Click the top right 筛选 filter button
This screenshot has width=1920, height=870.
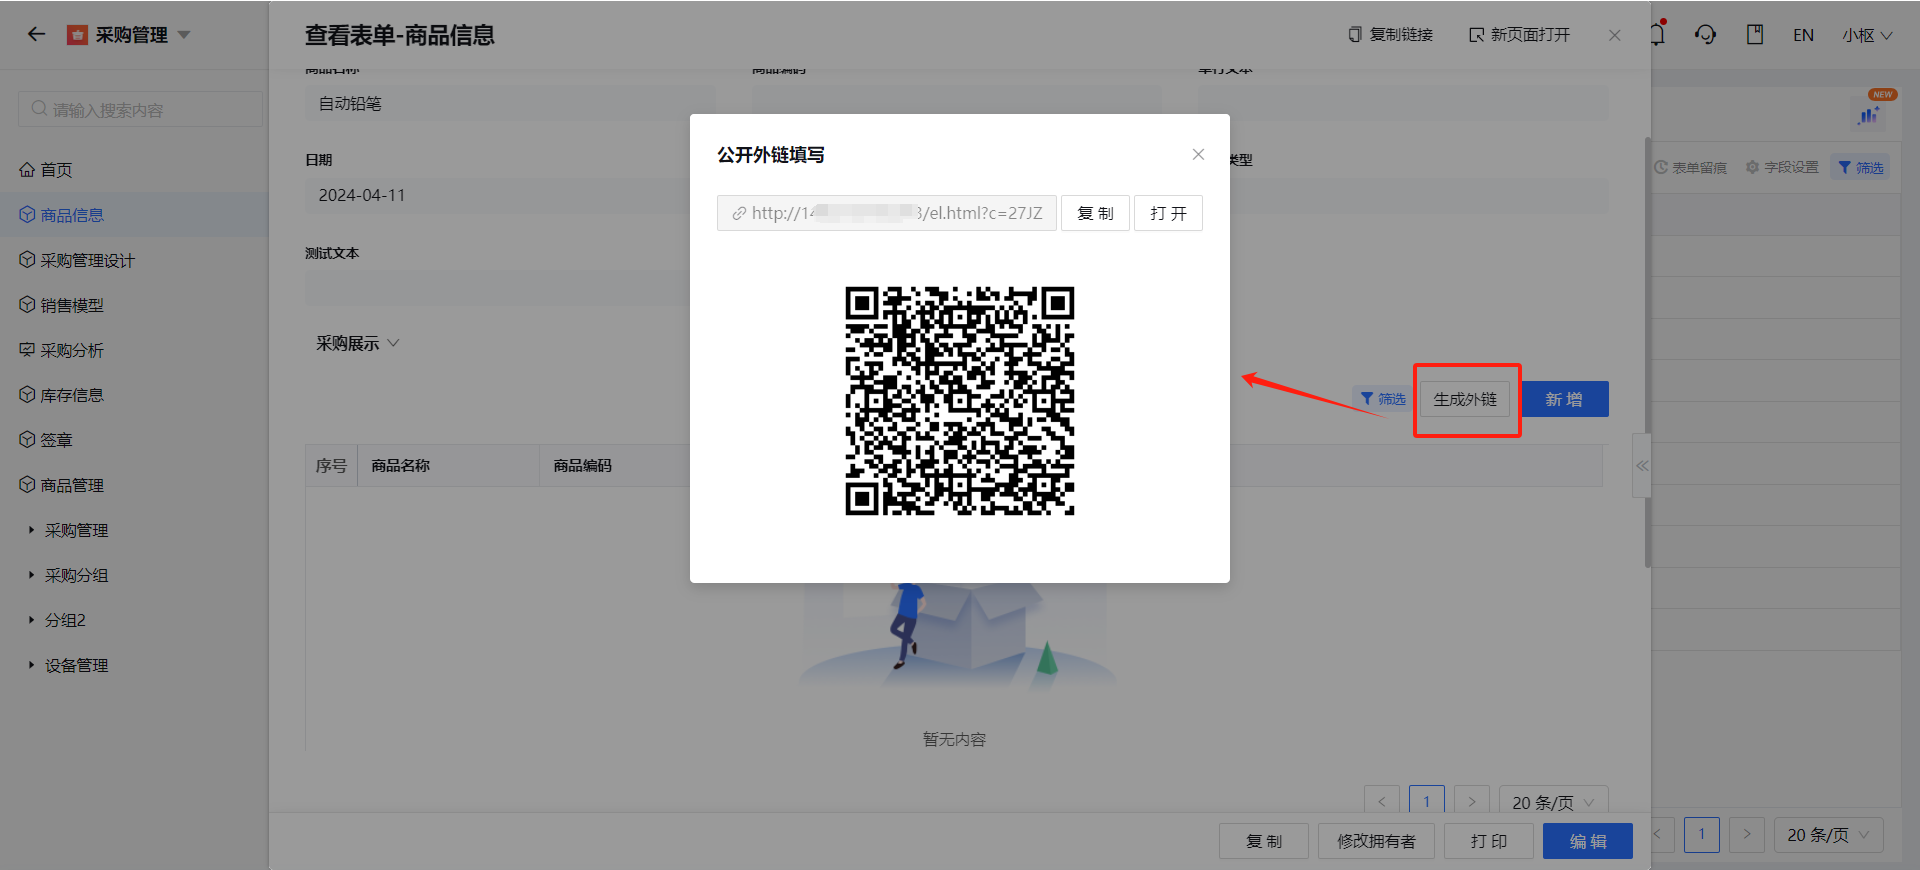click(x=1861, y=167)
